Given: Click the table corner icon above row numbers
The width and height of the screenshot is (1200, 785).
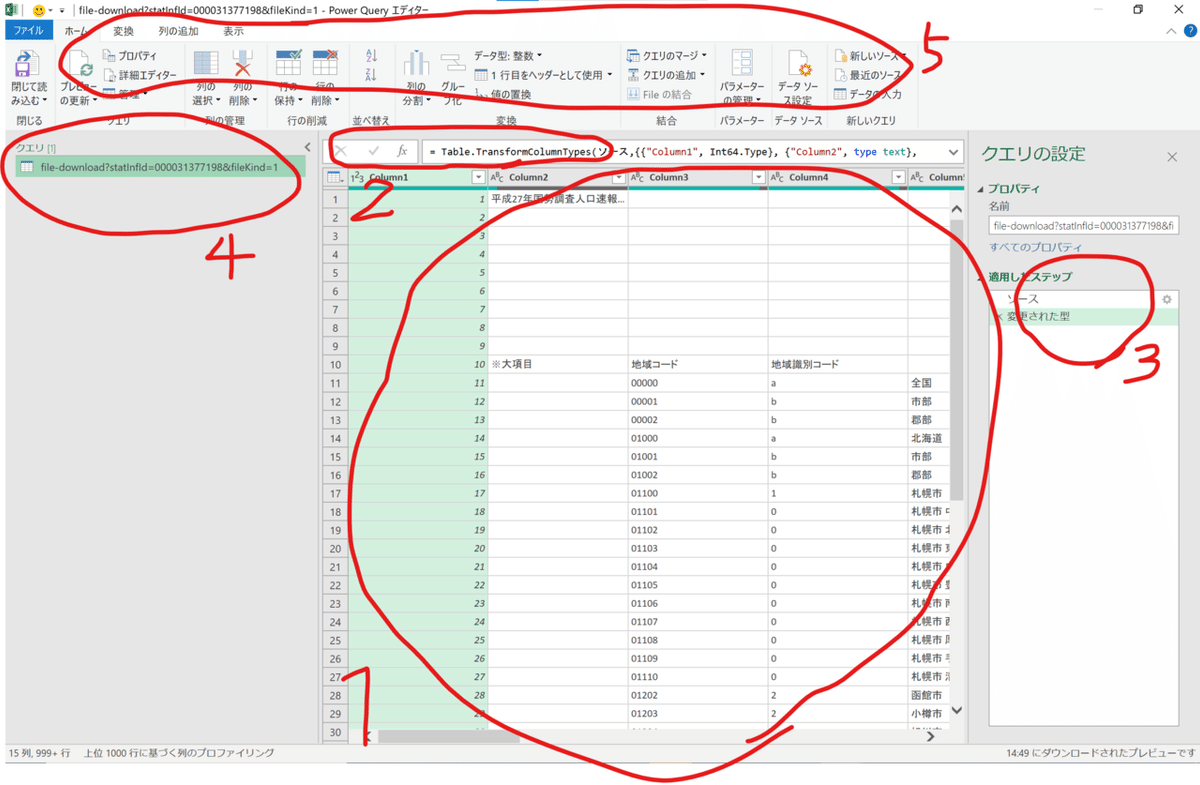Looking at the screenshot, I should (335, 177).
